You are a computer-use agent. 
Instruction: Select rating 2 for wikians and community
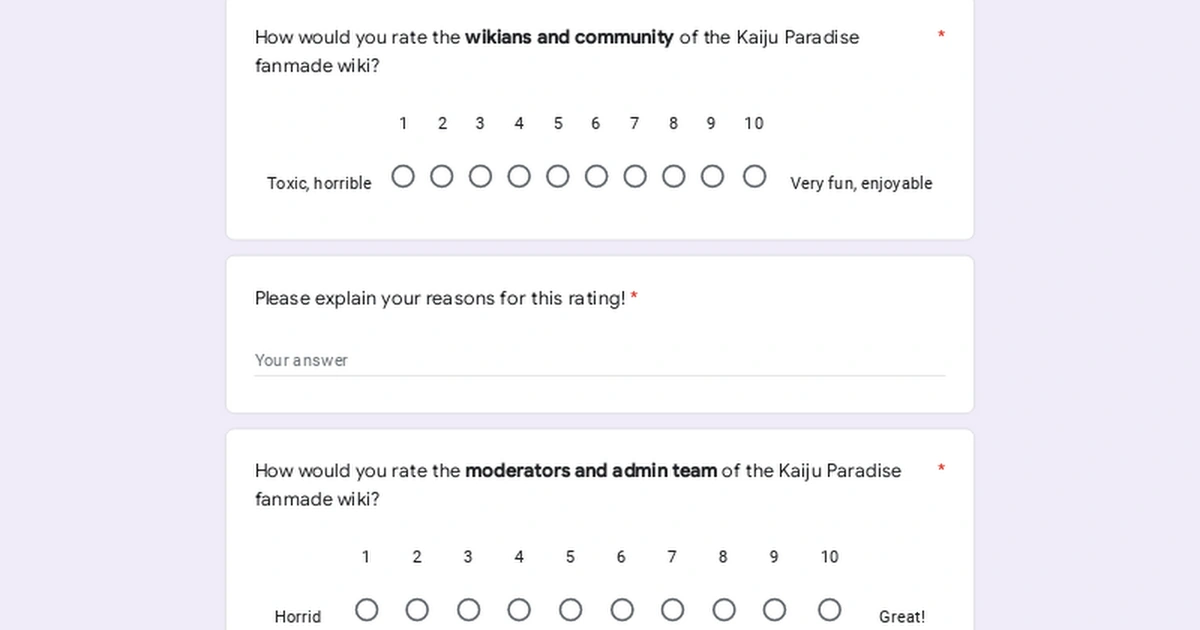[442, 176]
